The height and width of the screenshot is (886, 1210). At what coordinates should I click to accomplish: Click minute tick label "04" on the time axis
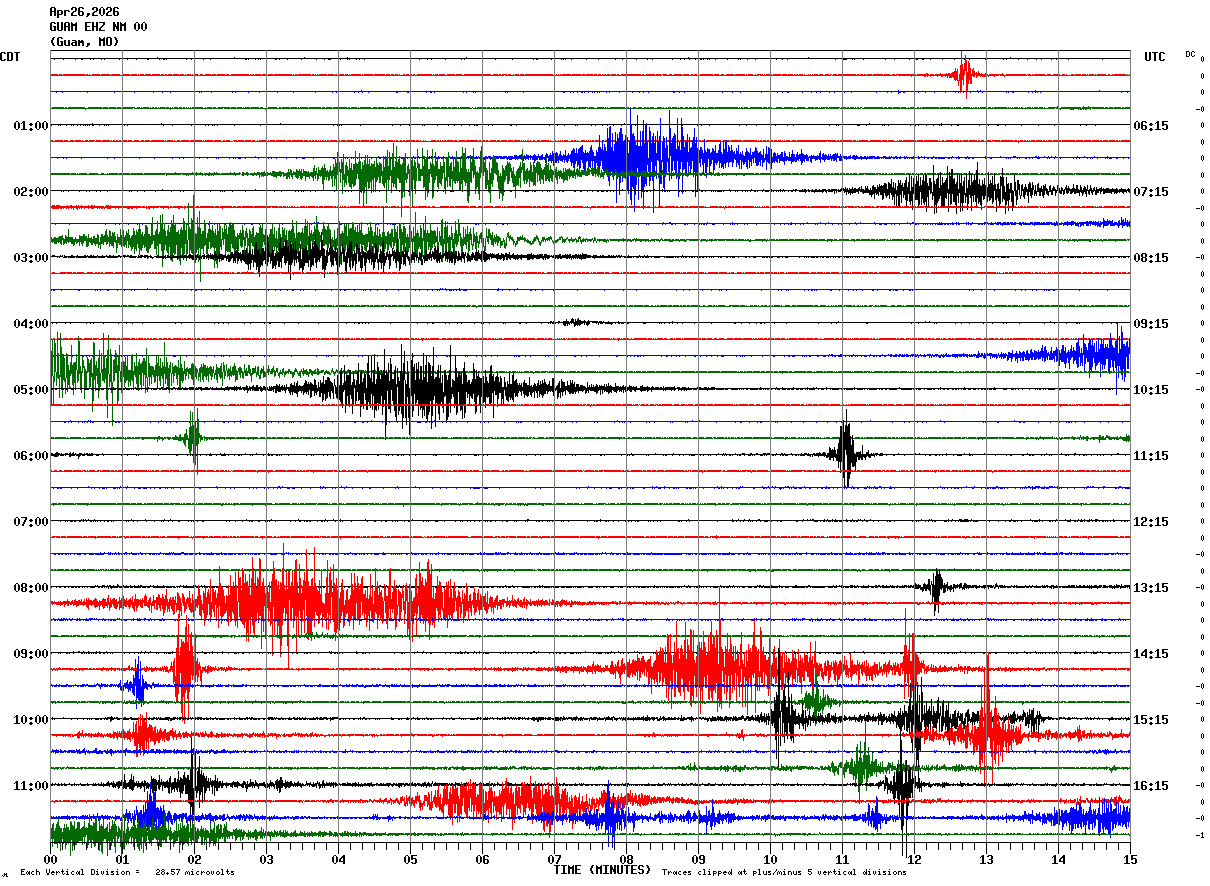point(338,859)
